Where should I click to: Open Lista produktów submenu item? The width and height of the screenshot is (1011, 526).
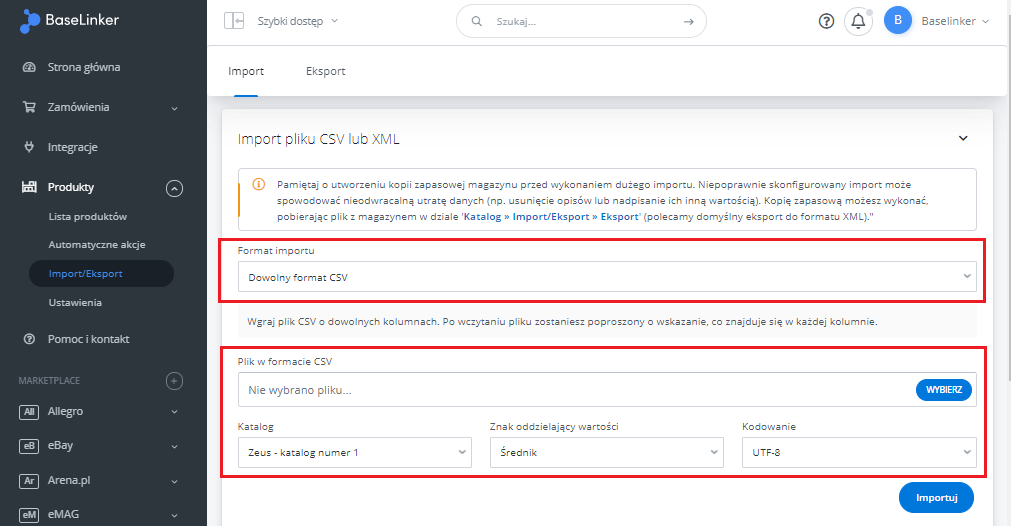point(88,217)
